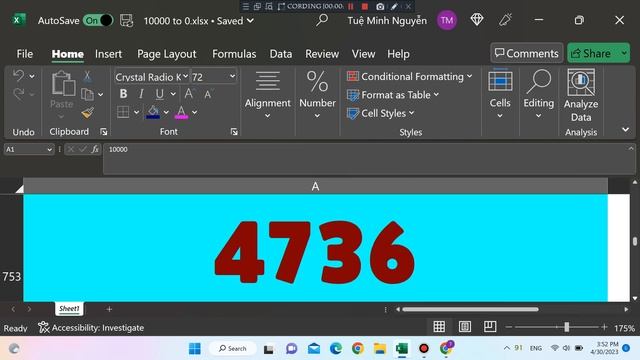Open the Cells group menu
640x360 pixels.
click(x=500, y=95)
